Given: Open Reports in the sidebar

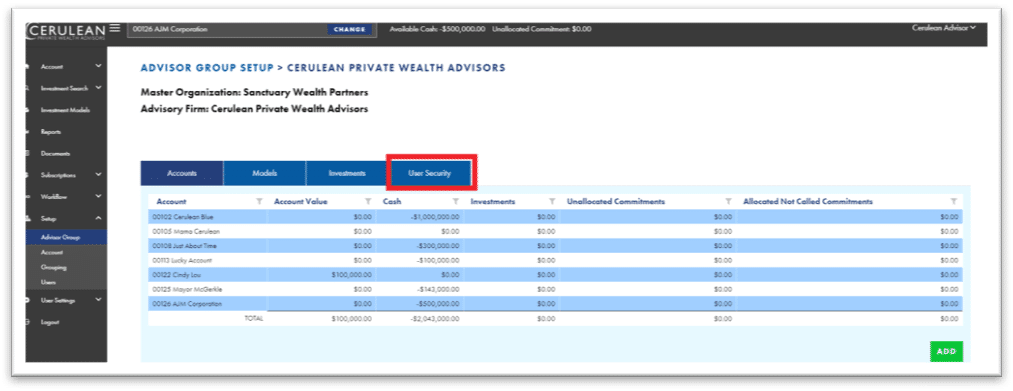Looking at the screenshot, I should [x=51, y=132].
